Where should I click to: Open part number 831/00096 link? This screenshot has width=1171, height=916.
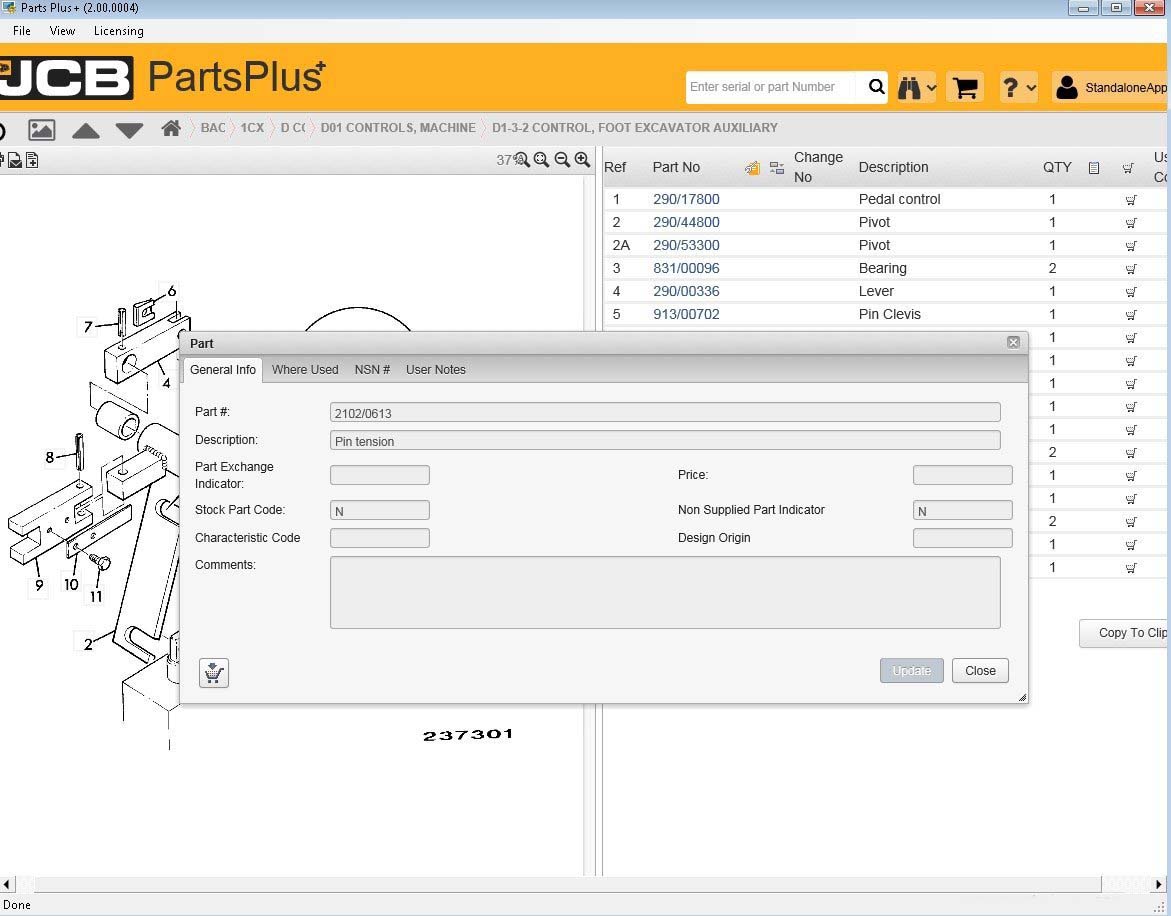[686, 269]
